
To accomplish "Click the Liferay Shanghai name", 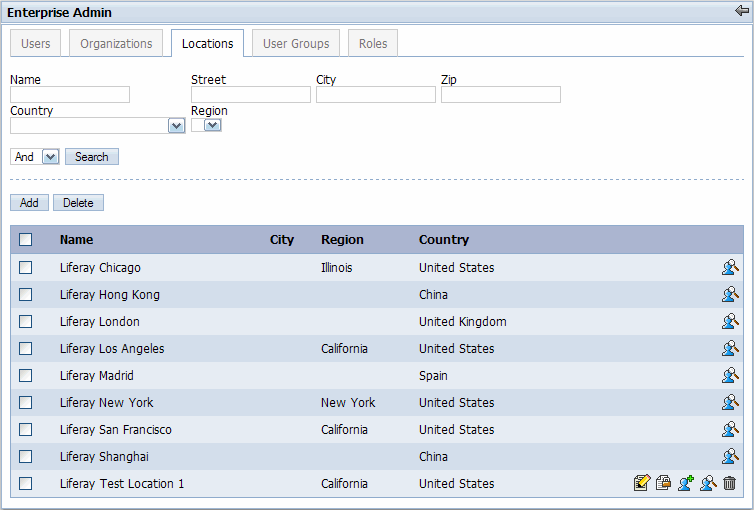I will pos(104,456).
